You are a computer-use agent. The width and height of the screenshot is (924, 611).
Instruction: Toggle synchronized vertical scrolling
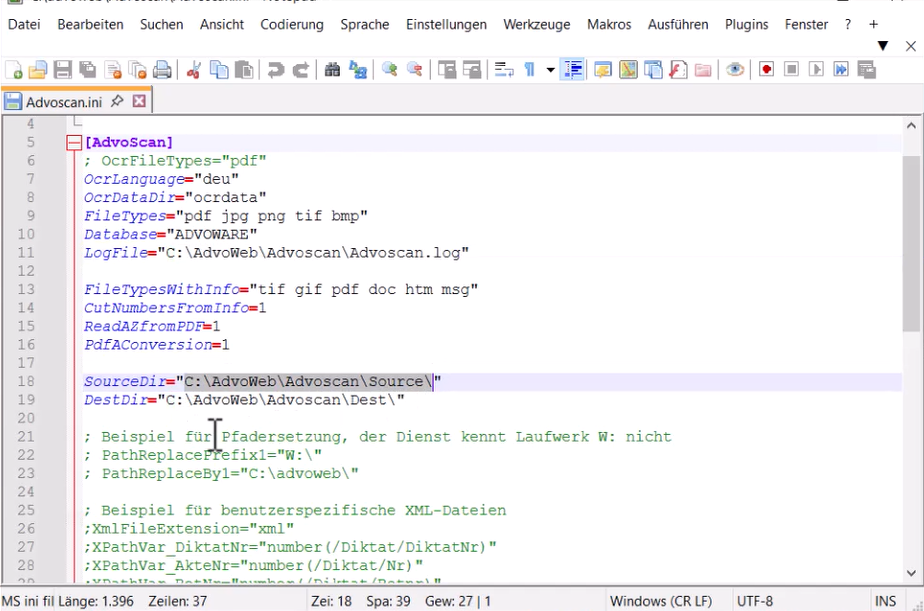pos(447,70)
